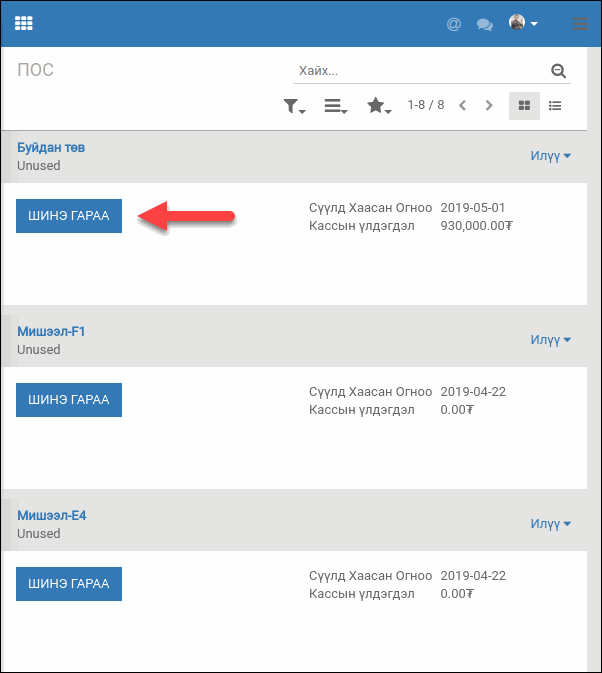
Task: Open Илүү menu for Мишээл-F1
Action: click(550, 340)
